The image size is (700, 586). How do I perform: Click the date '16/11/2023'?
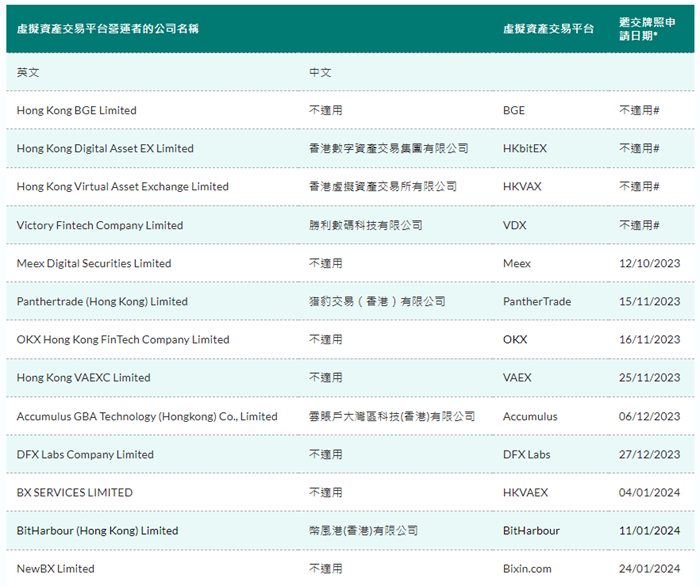pos(649,340)
